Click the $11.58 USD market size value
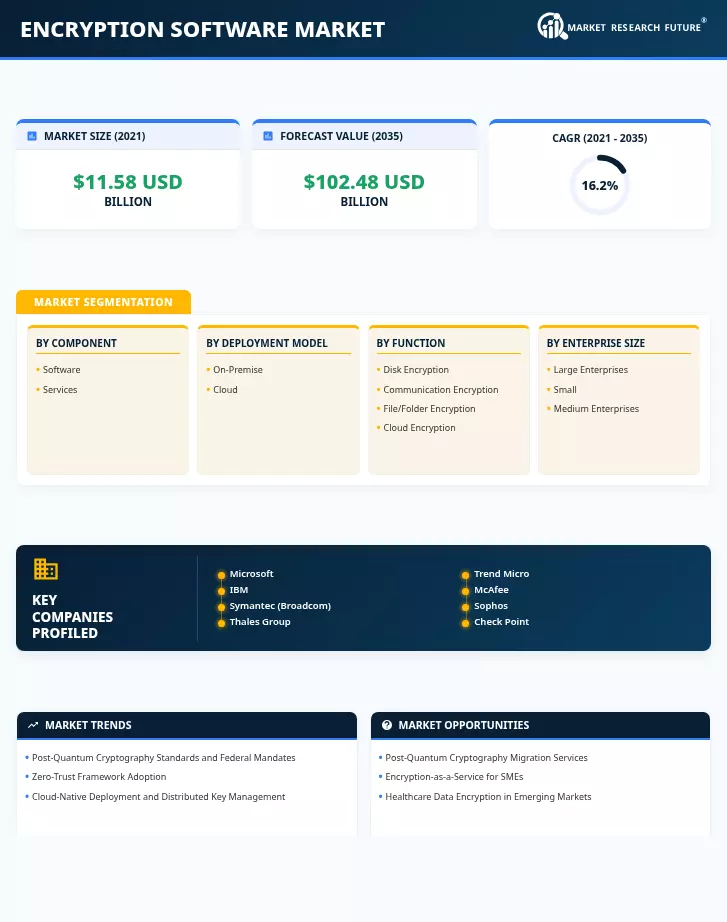Screen dimensions: 727x922 coord(128,182)
